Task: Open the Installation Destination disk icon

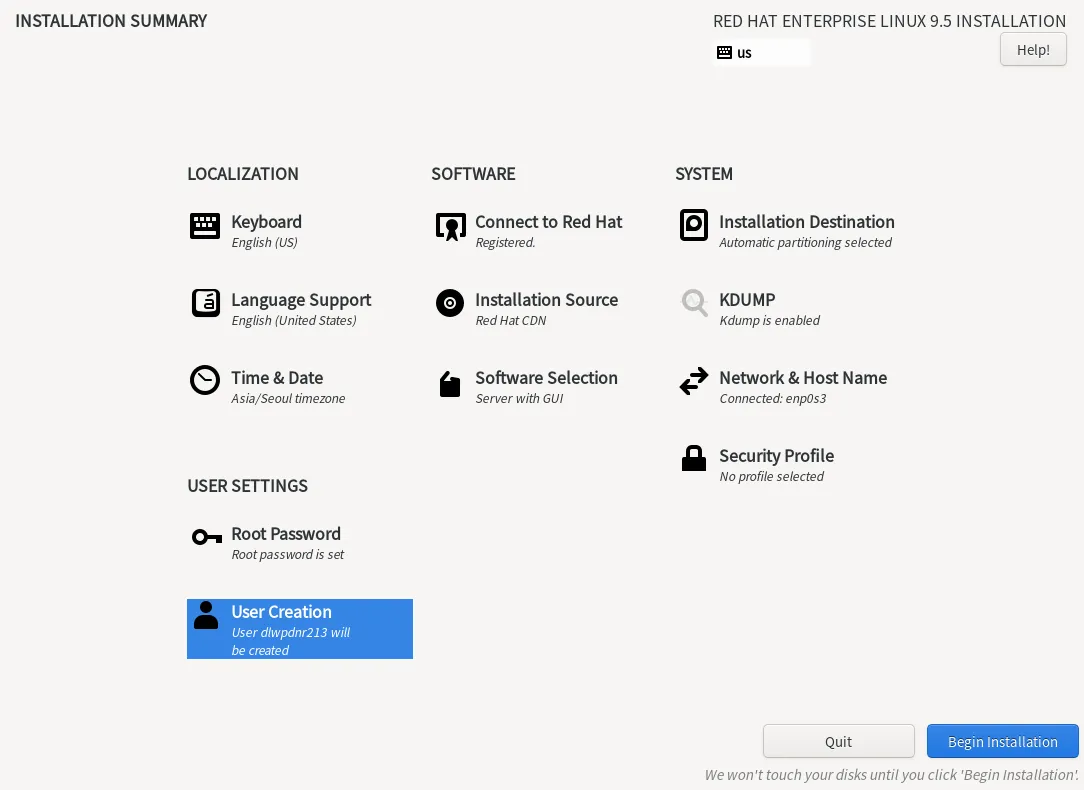Action: (693, 225)
